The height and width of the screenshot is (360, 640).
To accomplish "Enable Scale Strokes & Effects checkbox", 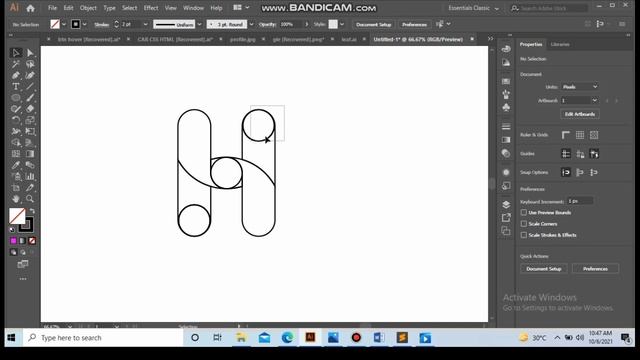I will point(524,235).
